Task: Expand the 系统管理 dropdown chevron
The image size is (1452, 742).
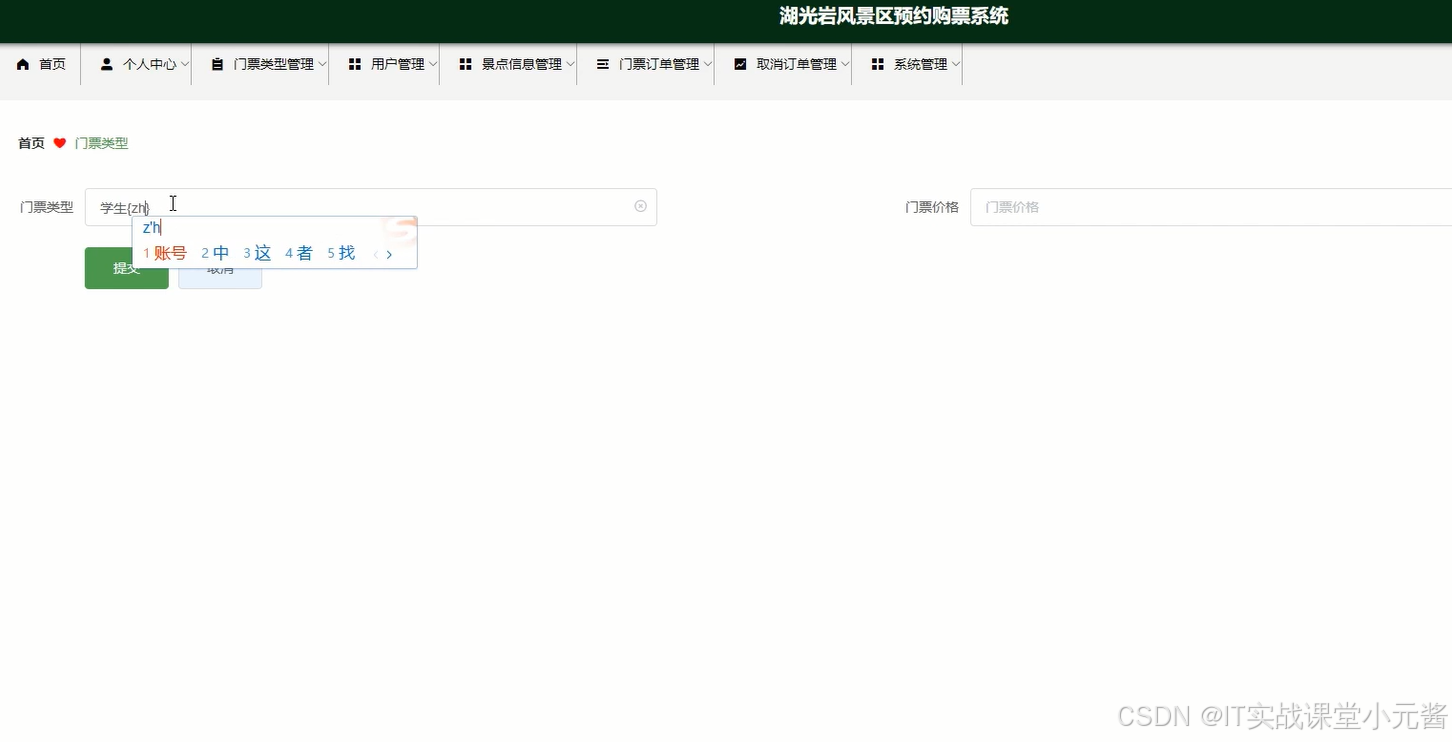Action: [x=955, y=64]
